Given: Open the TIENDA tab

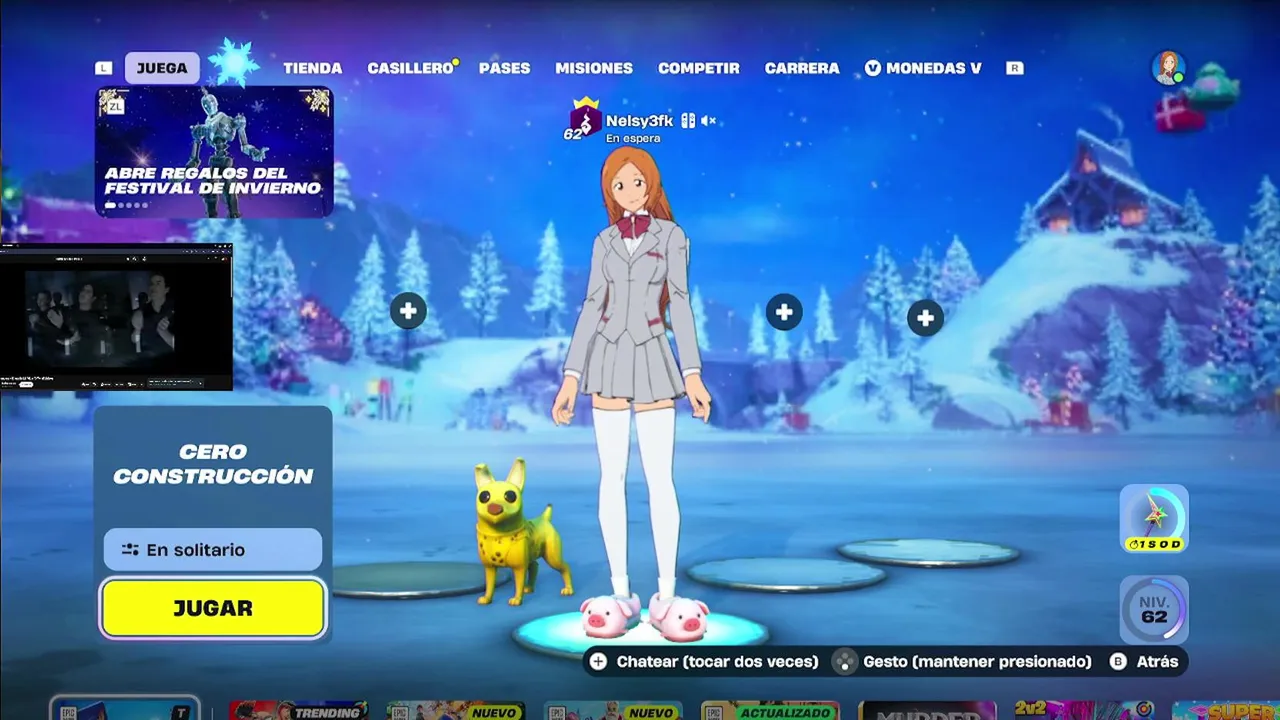Looking at the screenshot, I should (312, 68).
